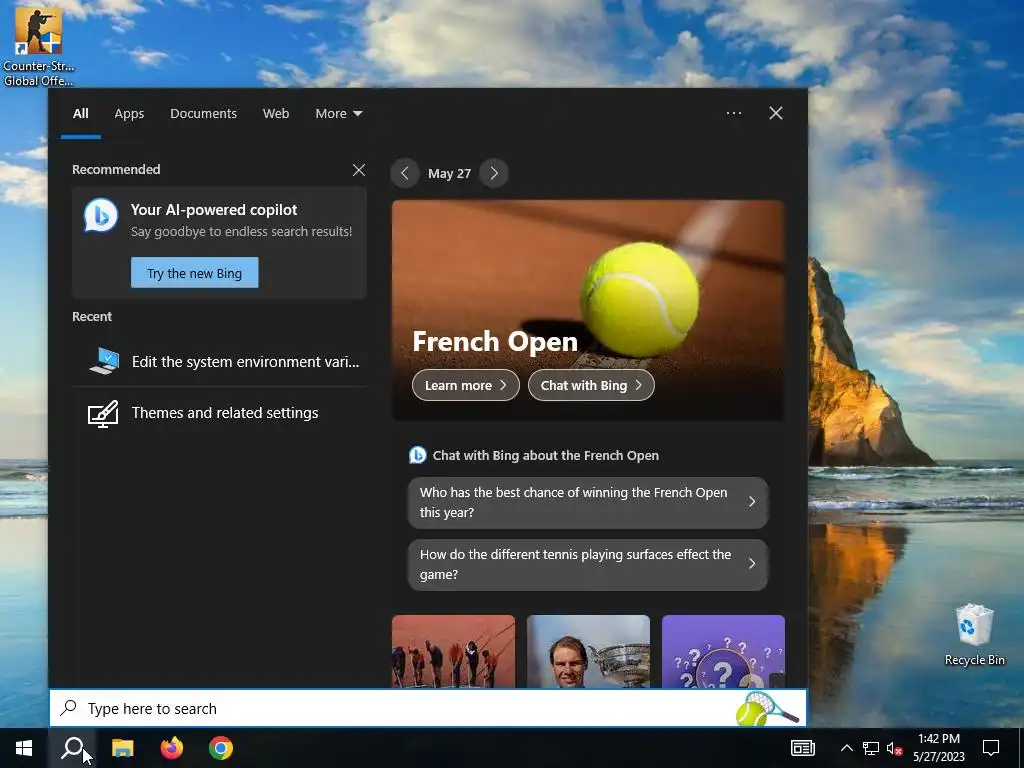Launch Google Chrome from the taskbar

pos(221,748)
